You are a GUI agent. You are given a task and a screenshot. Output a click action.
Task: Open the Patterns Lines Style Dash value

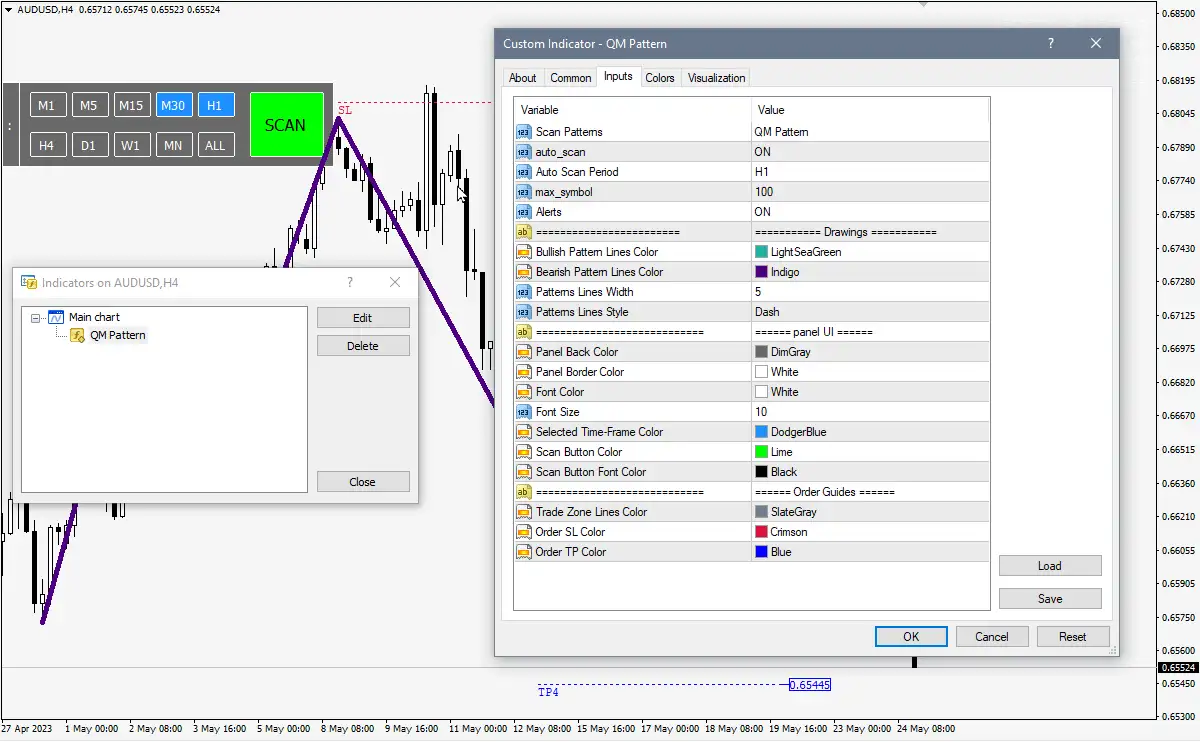[x=870, y=312]
